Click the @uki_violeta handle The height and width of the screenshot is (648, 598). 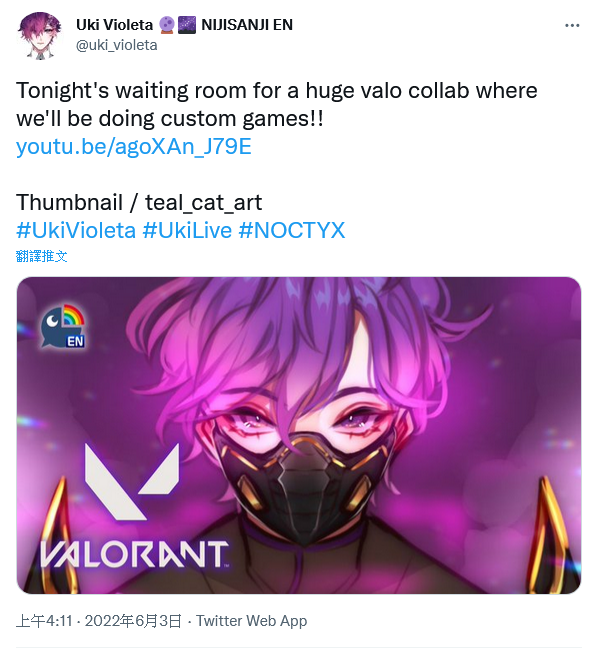[x=117, y=45]
